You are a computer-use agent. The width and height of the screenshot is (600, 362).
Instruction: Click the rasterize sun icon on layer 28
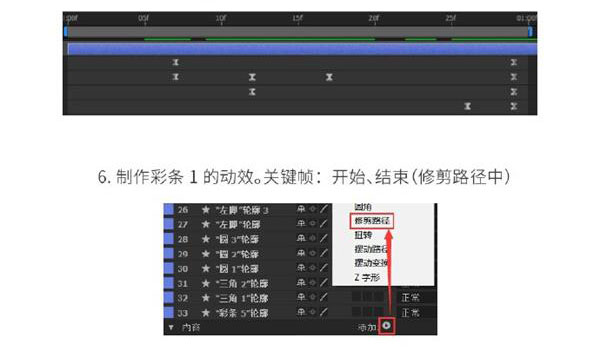pos(313,238)
